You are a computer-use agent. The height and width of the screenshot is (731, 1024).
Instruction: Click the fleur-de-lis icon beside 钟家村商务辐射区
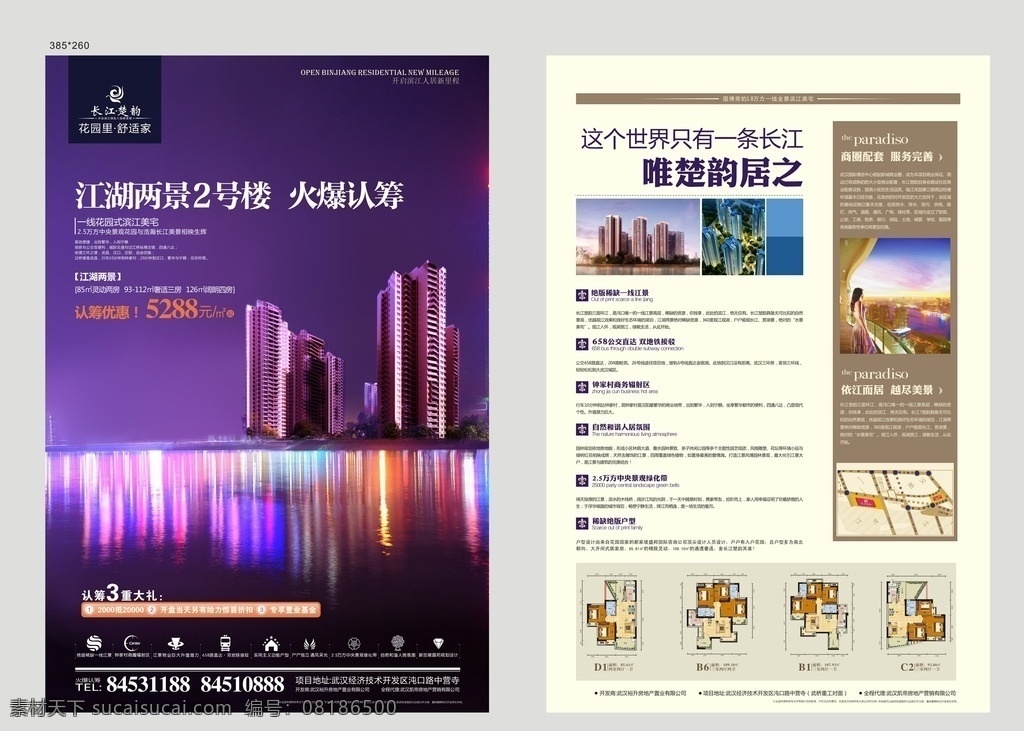pos(582,387)
